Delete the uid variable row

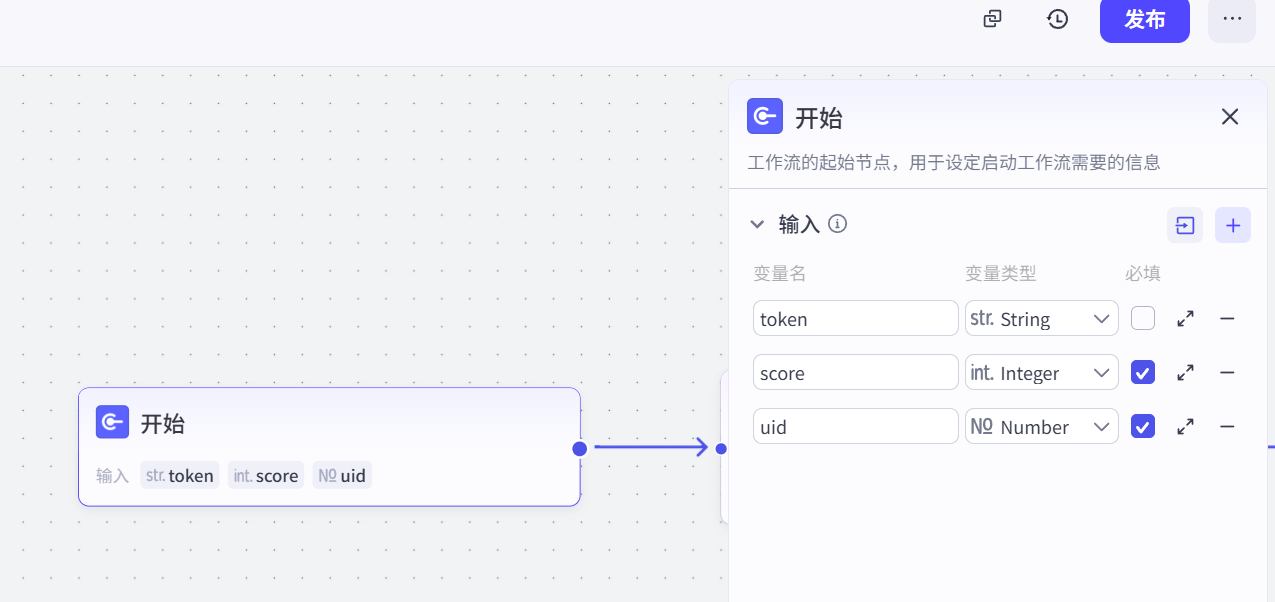click(1227, 427)
